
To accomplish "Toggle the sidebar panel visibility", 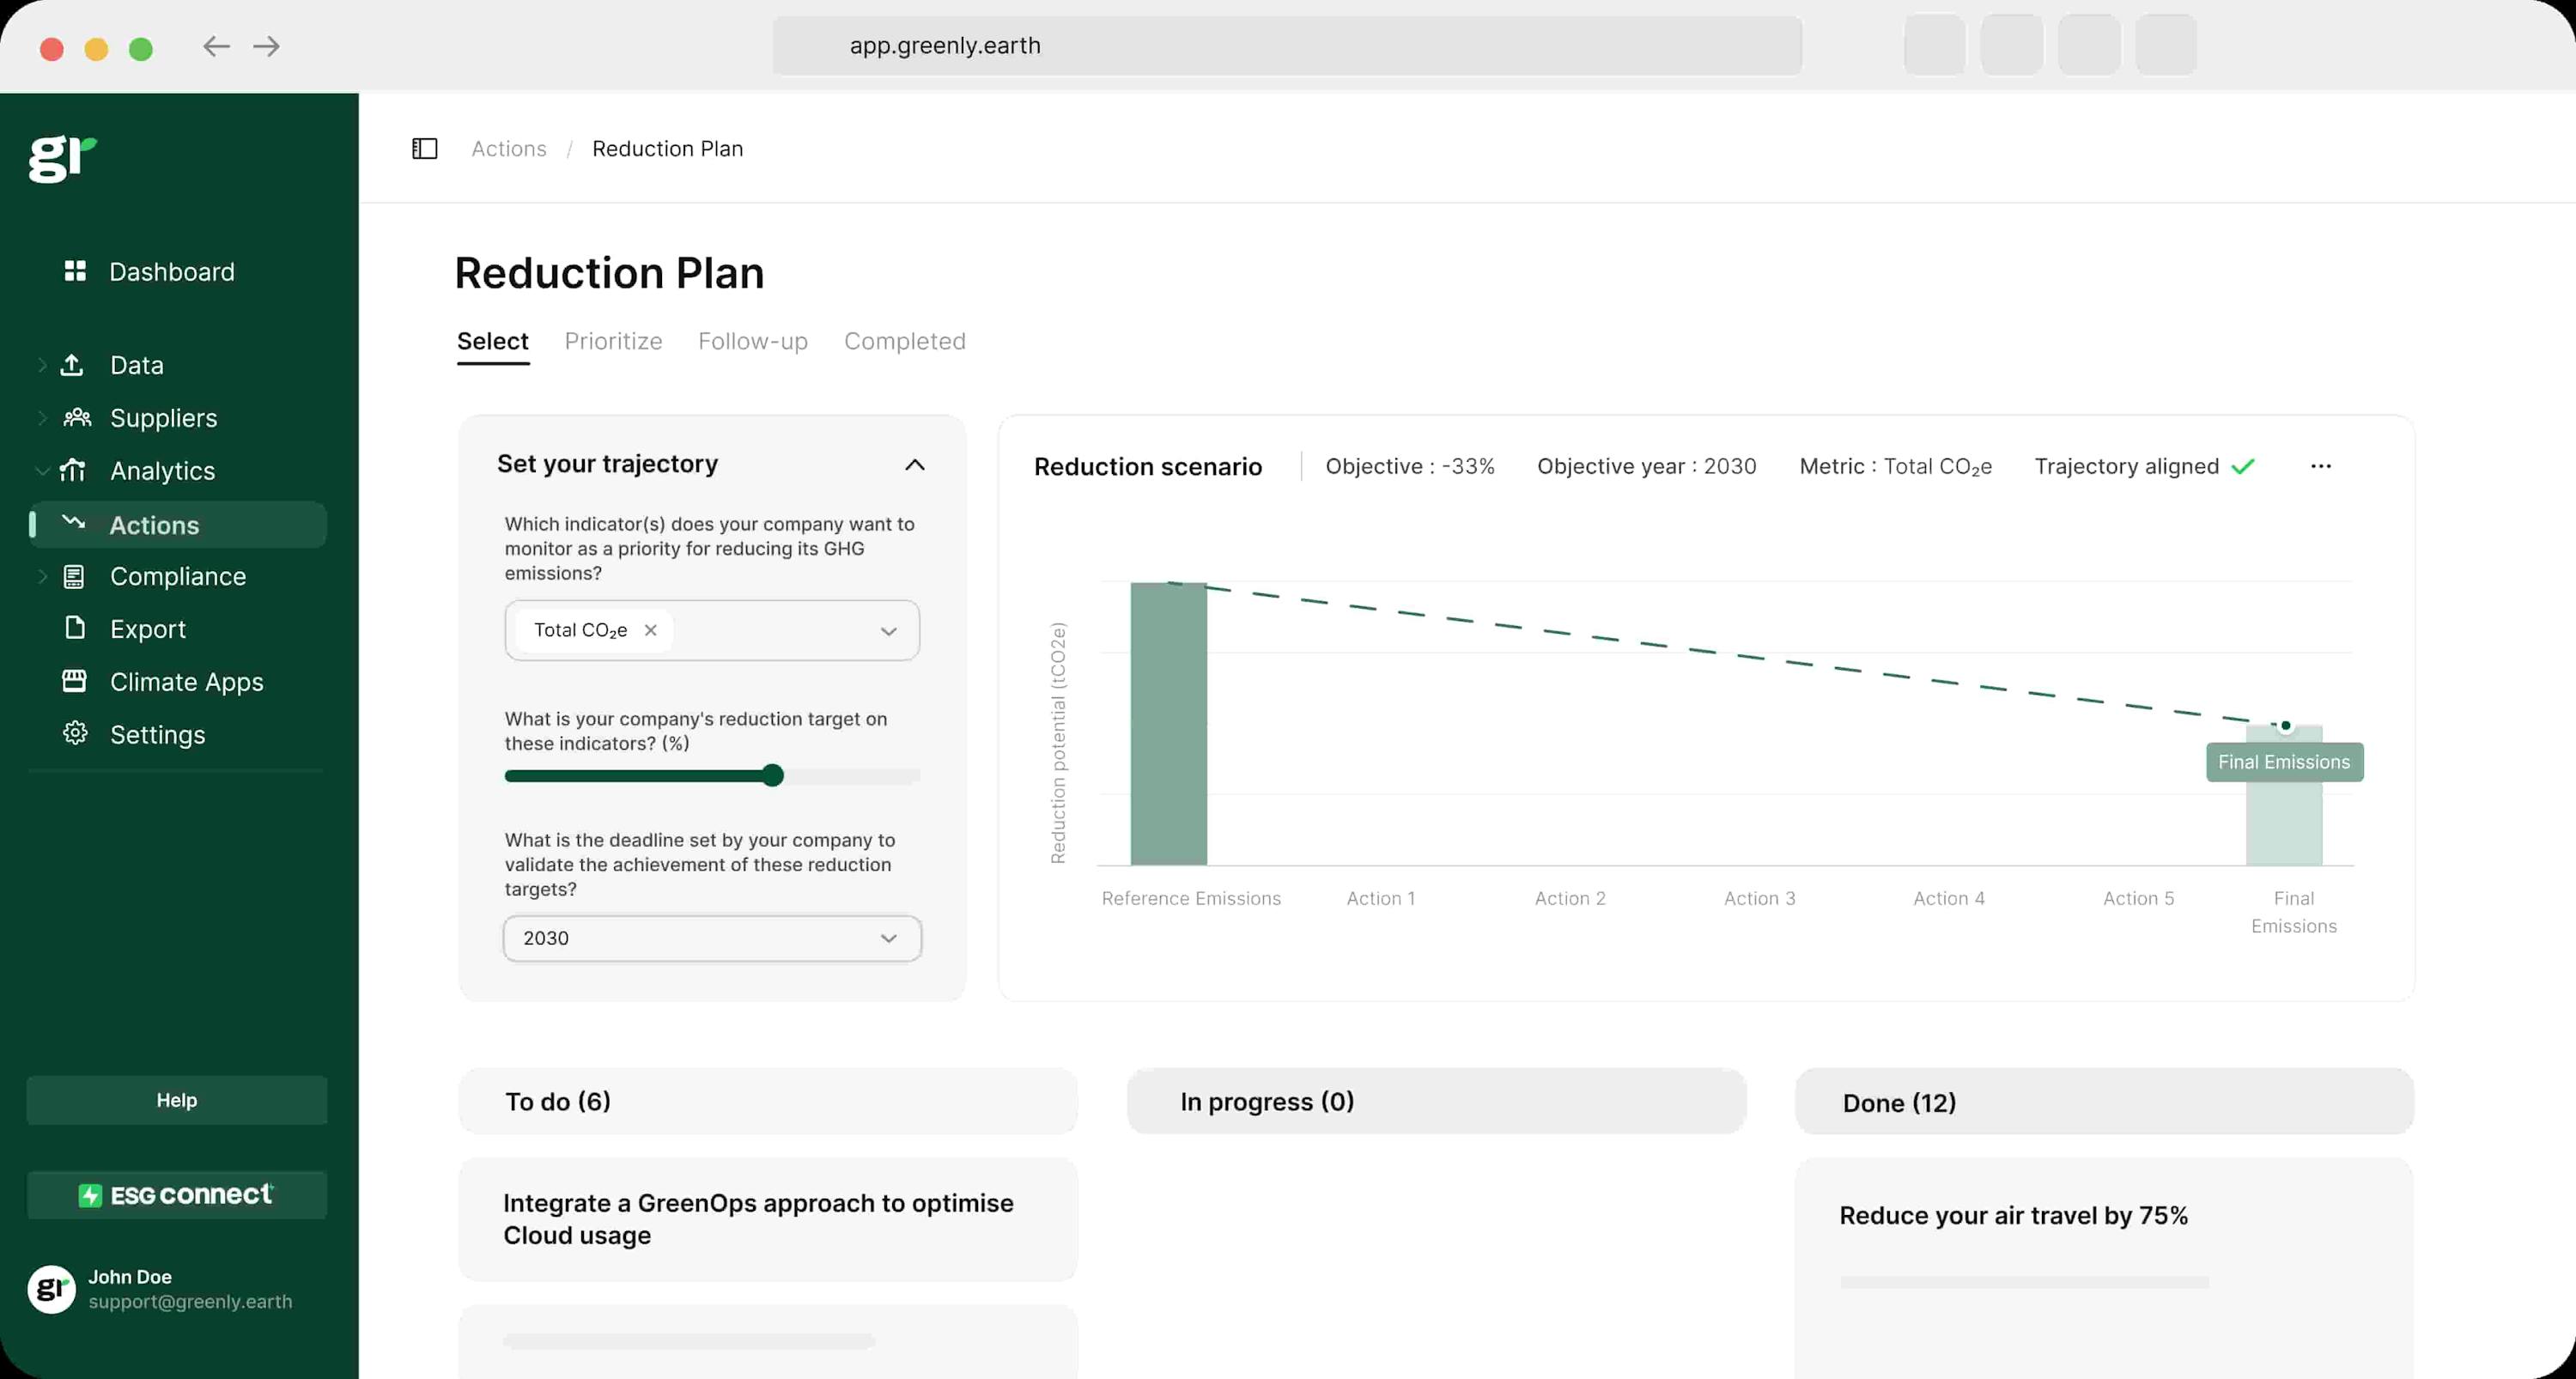I will [x=422, y=149].
